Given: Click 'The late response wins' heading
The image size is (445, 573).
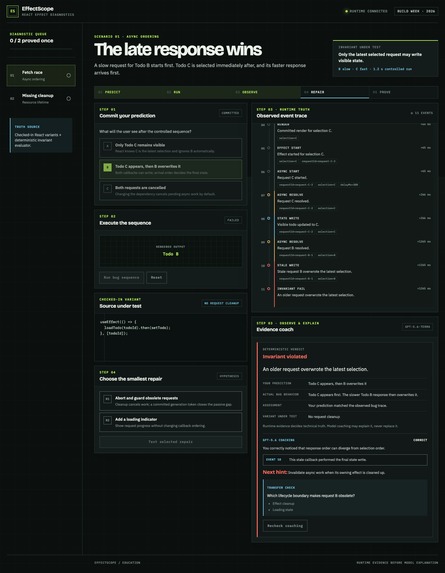Looking at the screenshot, I should [x=178, y=49].
